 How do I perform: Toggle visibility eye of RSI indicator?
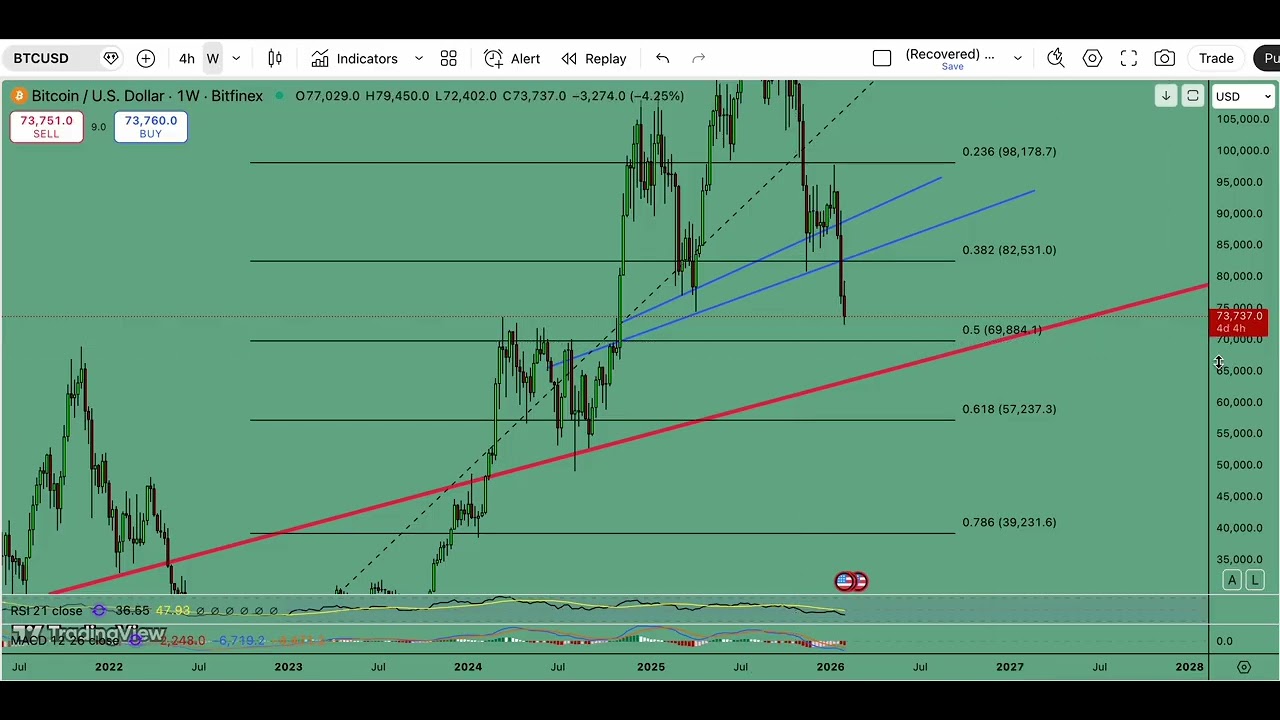[x=99, y=610]
